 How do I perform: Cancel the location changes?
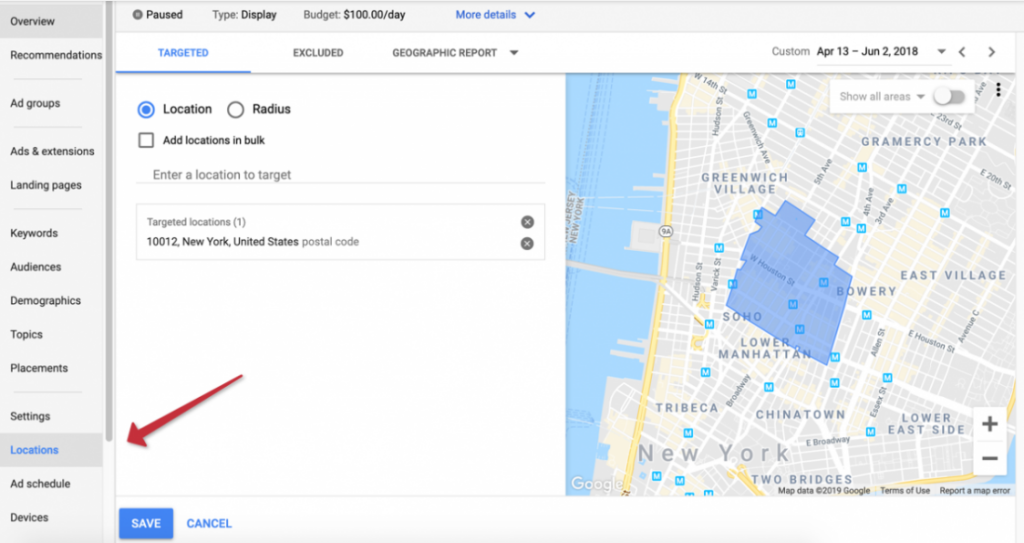[x=209, y=523]
